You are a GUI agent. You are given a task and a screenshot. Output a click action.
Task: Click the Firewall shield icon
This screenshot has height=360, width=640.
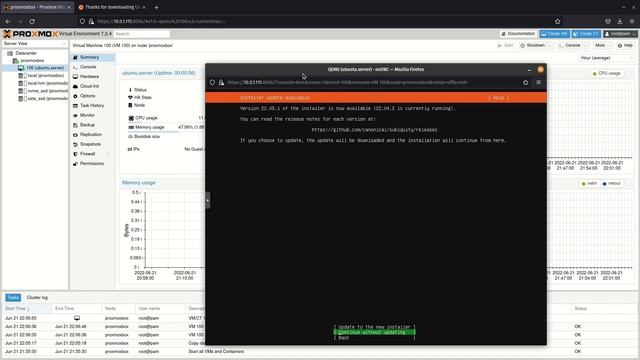75,154
